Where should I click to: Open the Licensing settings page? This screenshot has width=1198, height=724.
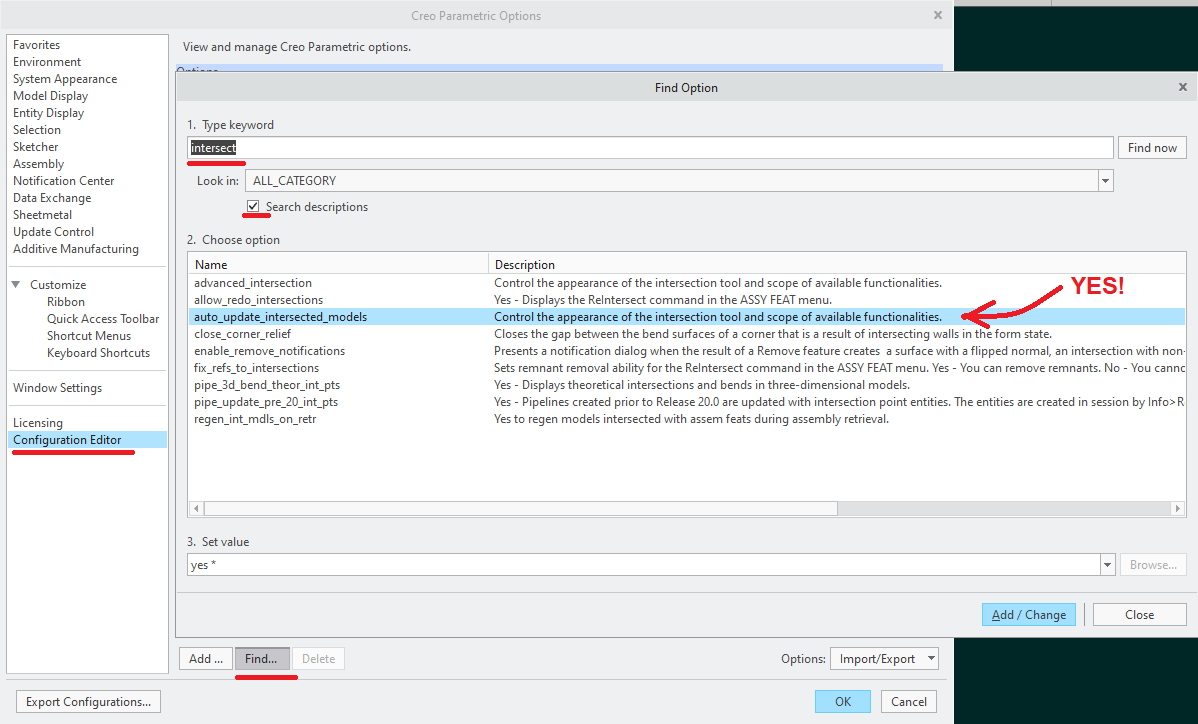pos(36,422)
